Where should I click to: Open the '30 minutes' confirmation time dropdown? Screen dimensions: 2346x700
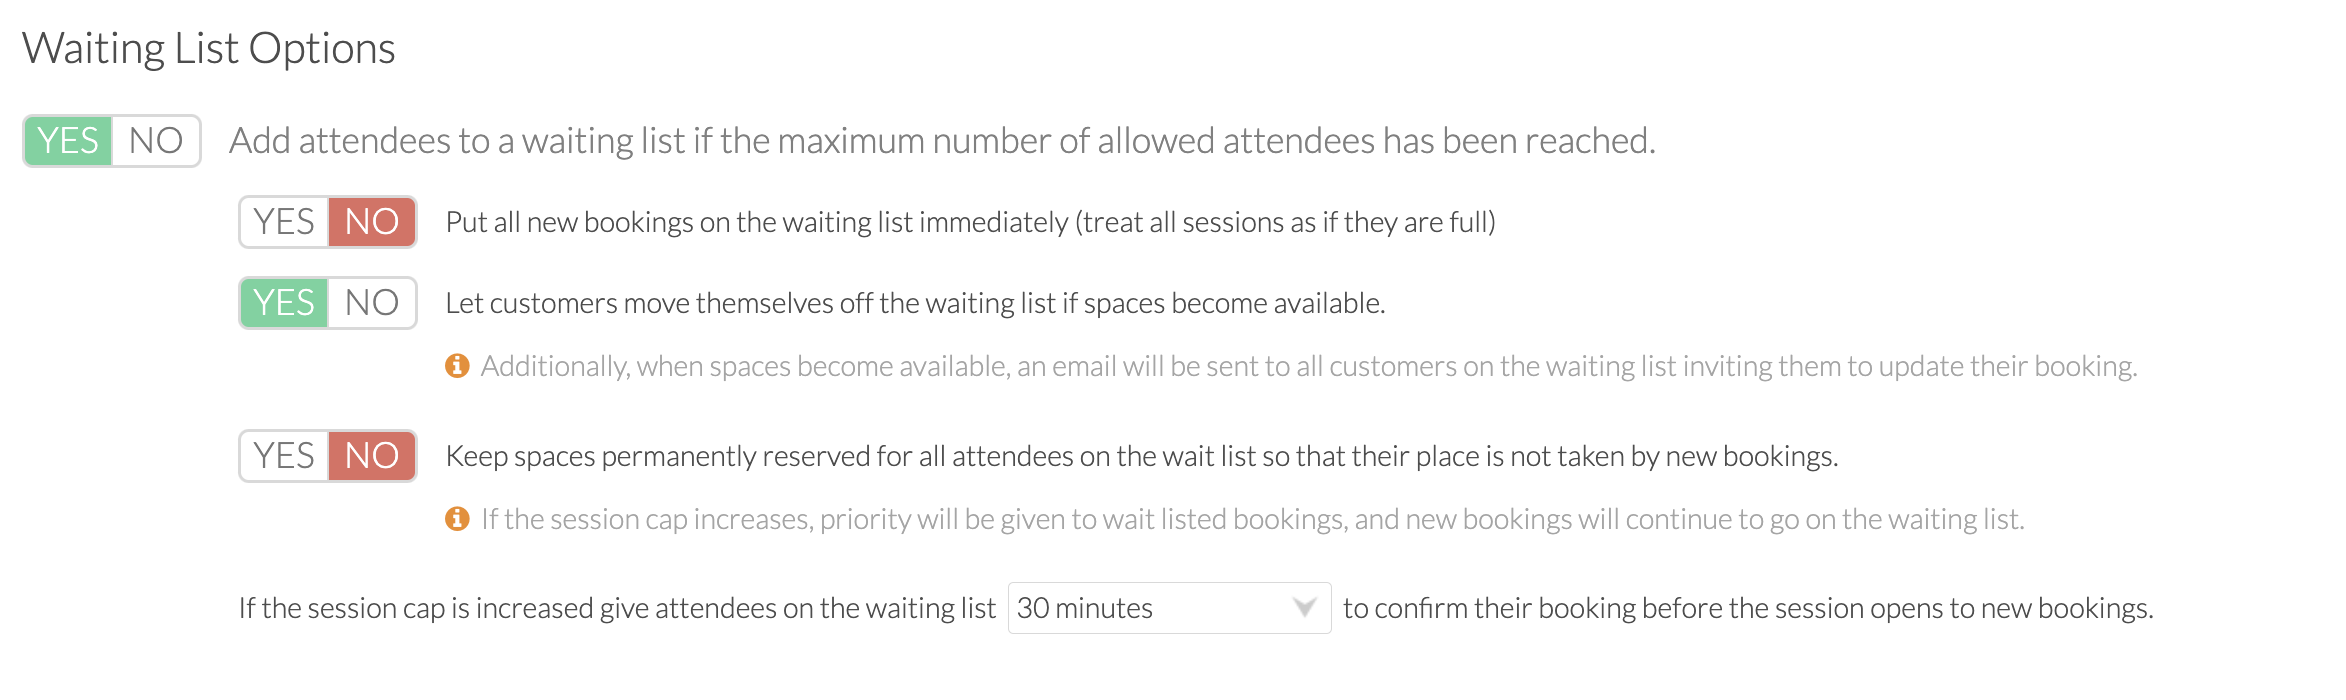pyautogui.click(x=1169, y=608)
